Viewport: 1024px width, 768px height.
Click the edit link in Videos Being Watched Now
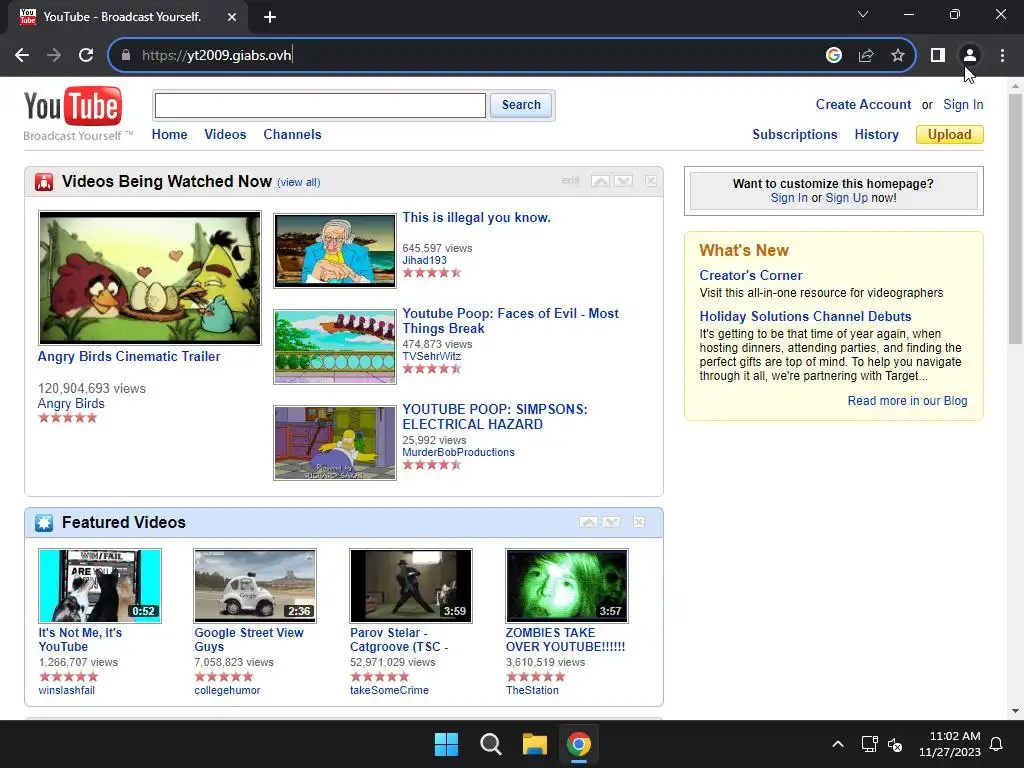coord(570,181)
